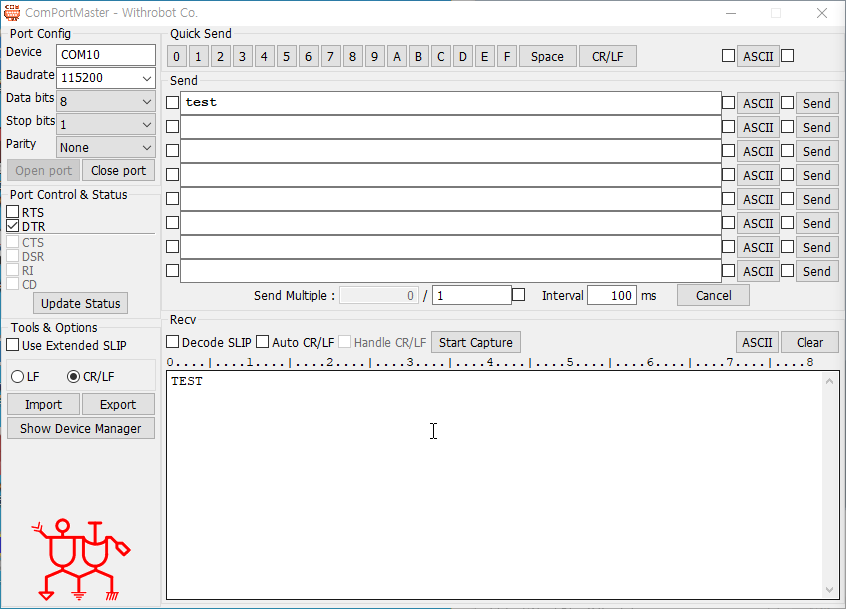This screenshot has height=609, width=846.
Task: Open Show Device Manager
Action: click(81, 428)
